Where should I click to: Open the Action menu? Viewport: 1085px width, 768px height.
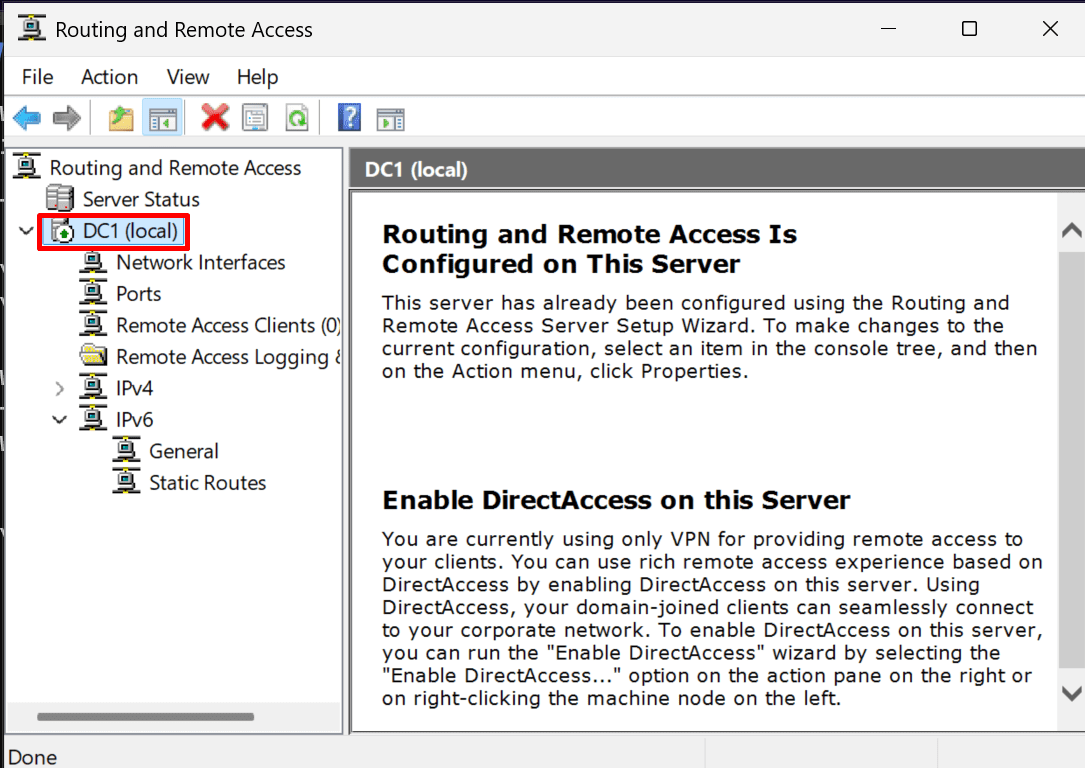pyautogui.click(x=109, y=77)
